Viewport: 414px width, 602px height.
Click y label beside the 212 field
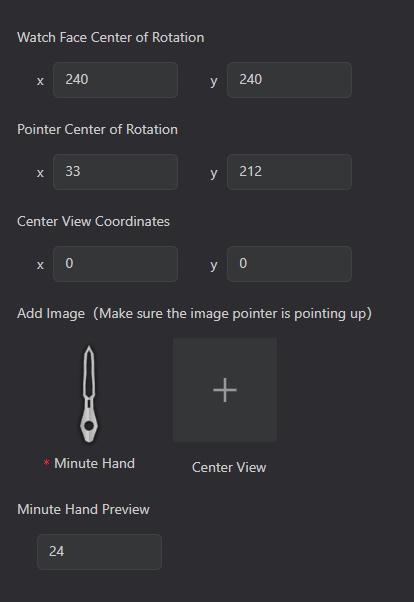click(214, 174)
